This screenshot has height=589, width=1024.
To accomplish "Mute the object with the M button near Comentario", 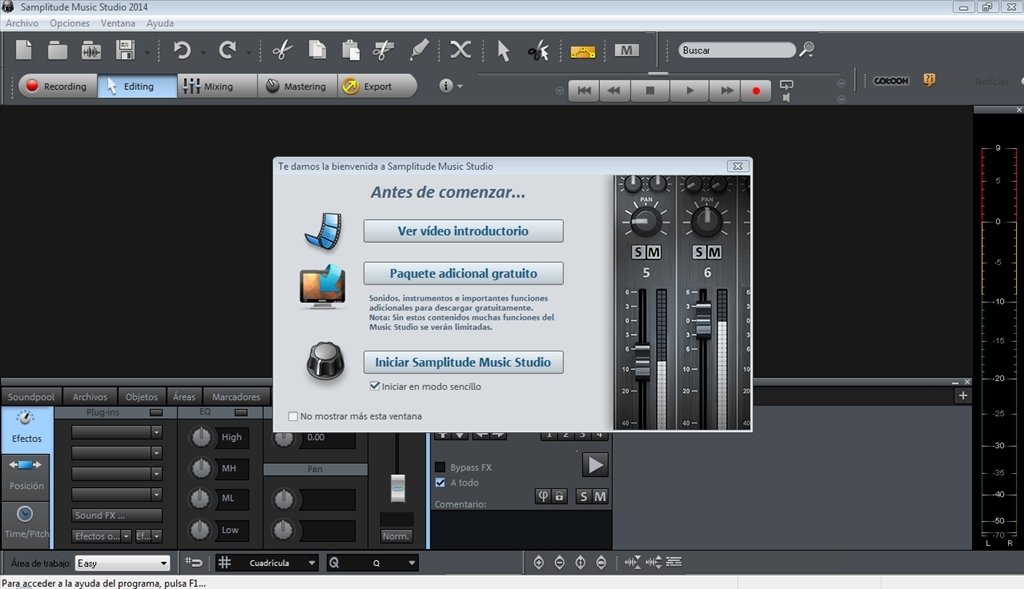I will (600, 496).
